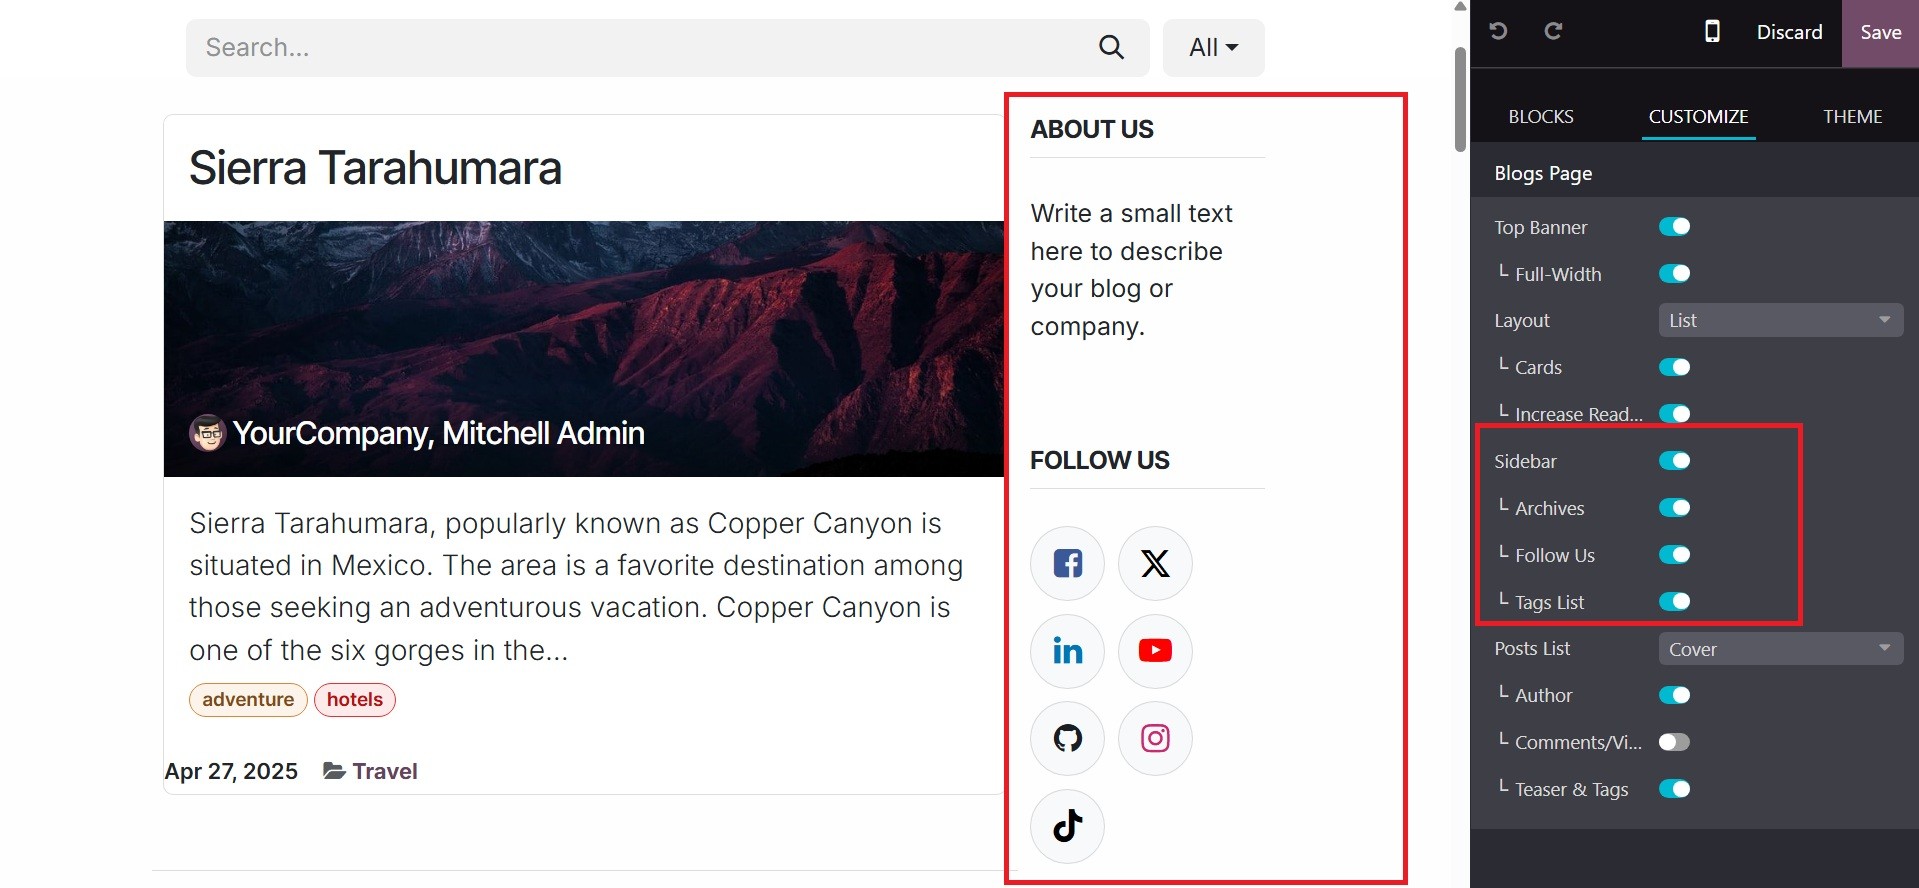Switch to mobile preview icon
The image size is (1919, 888).
[1712, 32]
